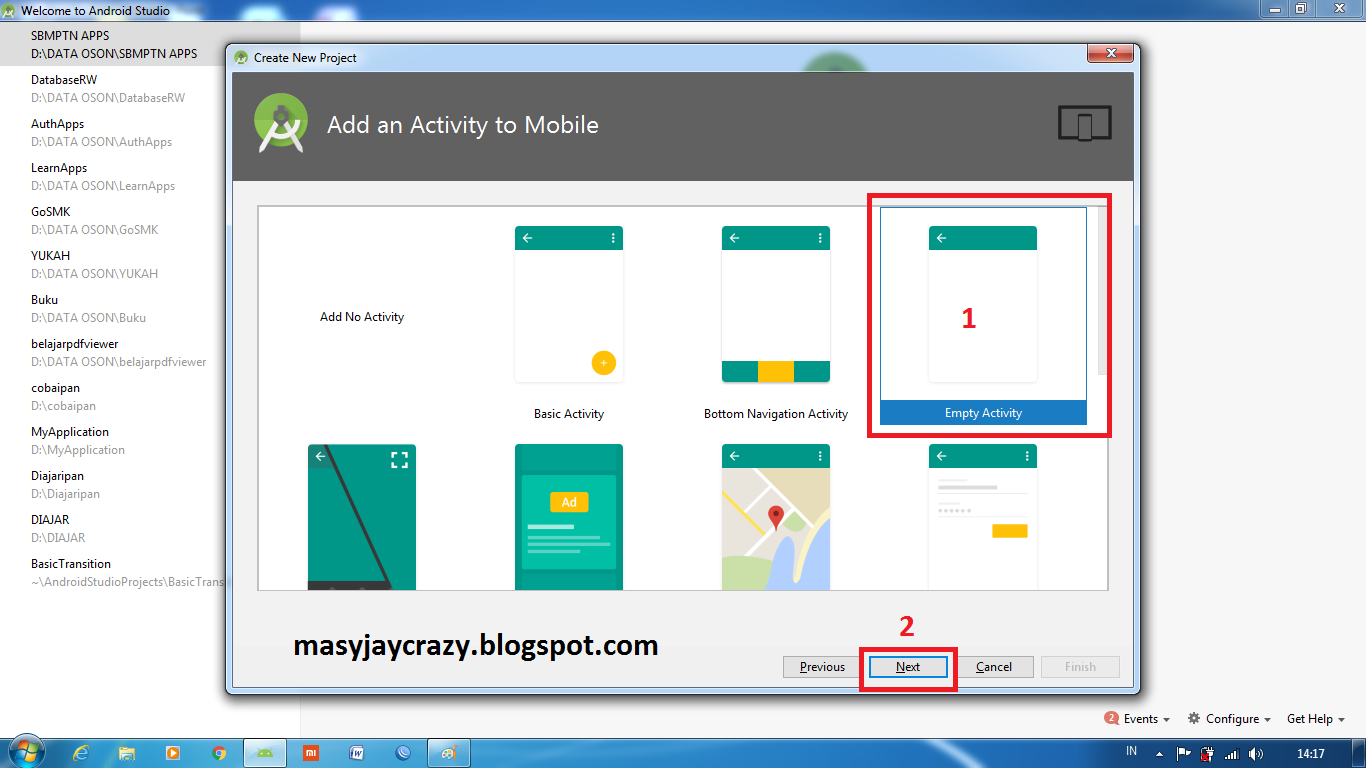Click the phone and tablet form factor icon

1085,124
